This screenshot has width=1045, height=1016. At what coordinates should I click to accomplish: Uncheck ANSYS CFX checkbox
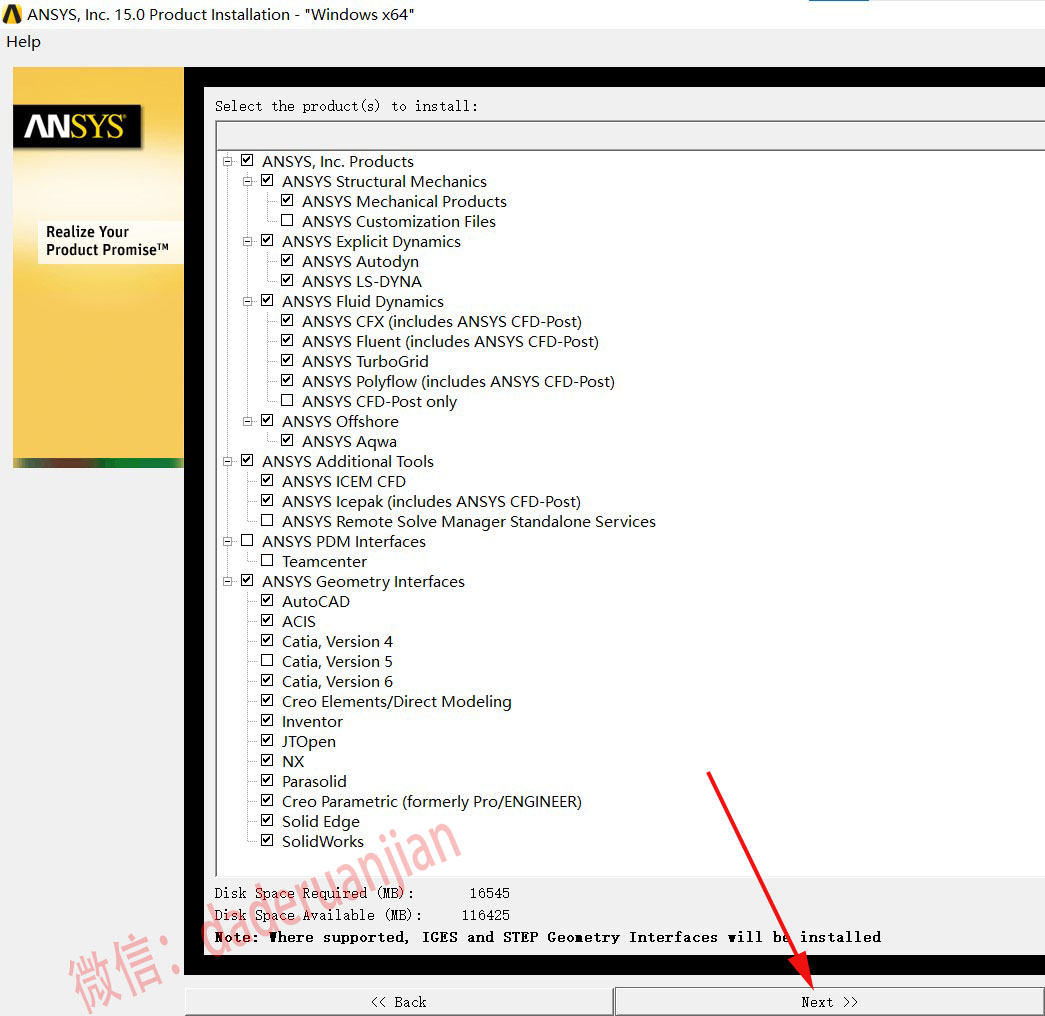(287, 321)
